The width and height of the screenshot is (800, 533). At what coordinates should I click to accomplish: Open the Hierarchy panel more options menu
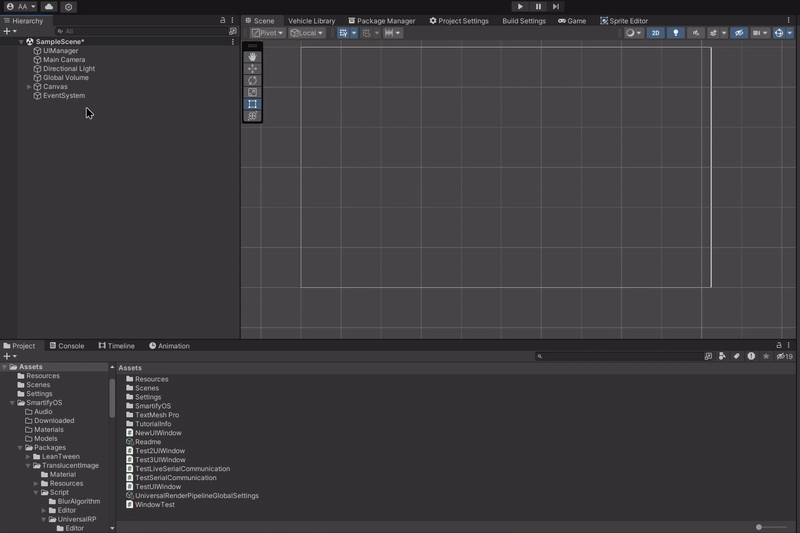pos(232,20)
